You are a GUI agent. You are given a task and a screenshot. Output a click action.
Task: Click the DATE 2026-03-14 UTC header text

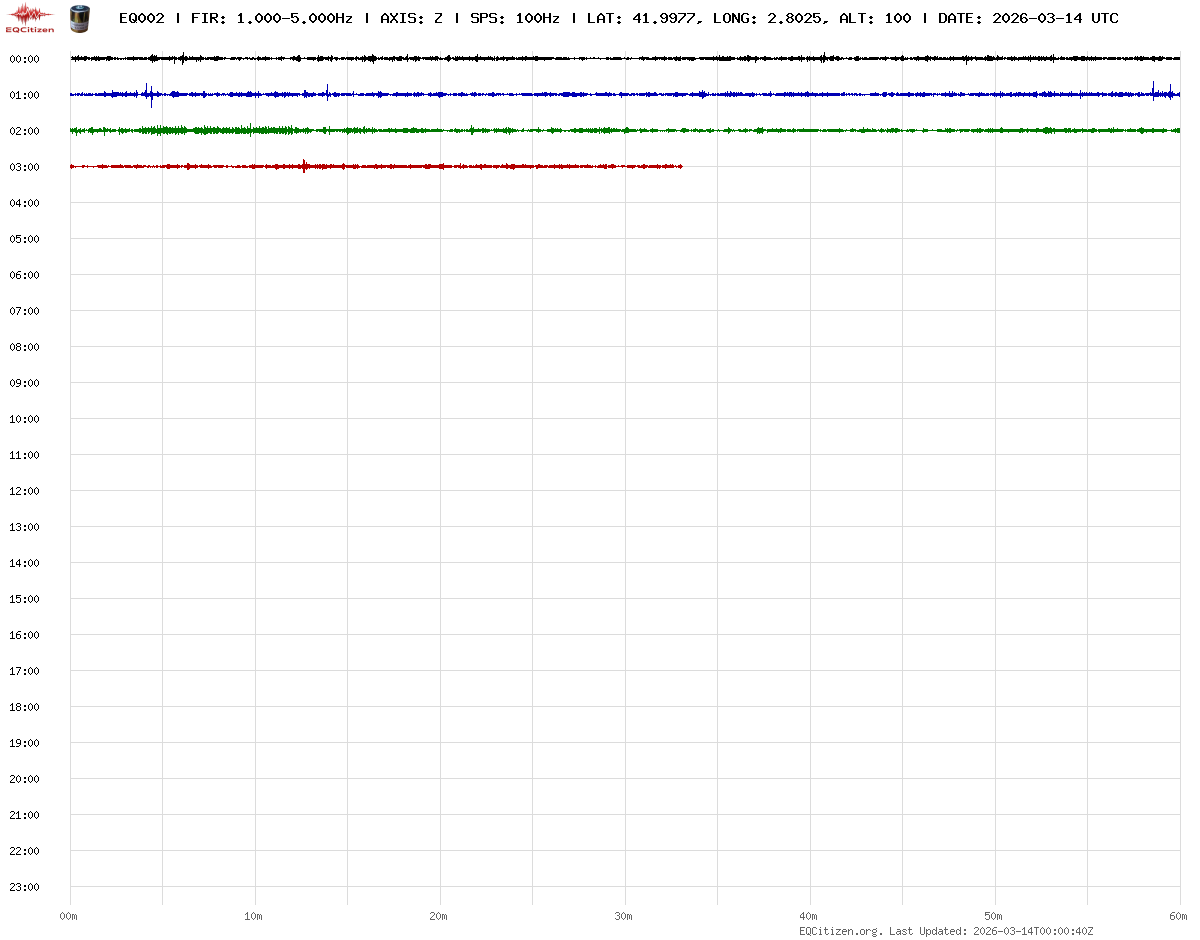(x=1028, y=18)
